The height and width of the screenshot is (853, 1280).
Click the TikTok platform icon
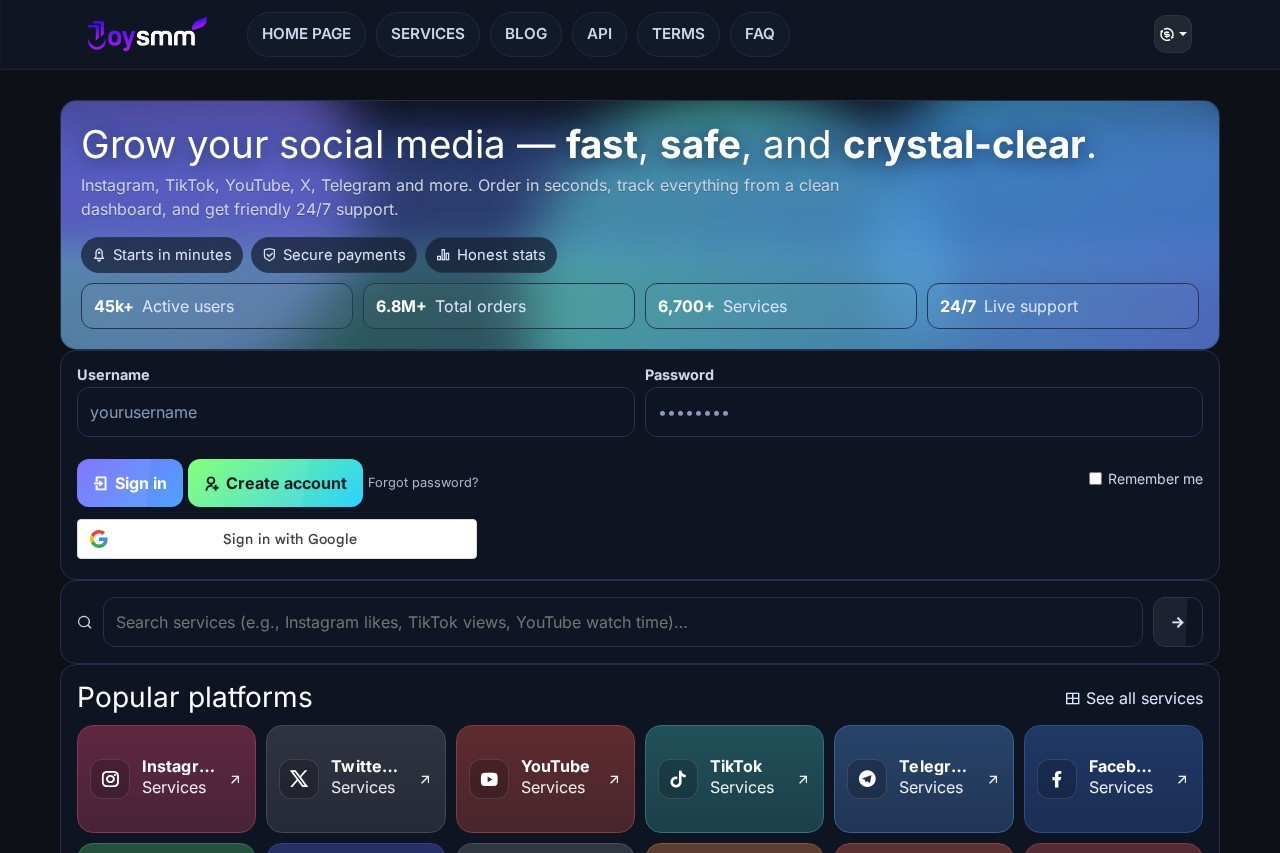tap(678, 779)
